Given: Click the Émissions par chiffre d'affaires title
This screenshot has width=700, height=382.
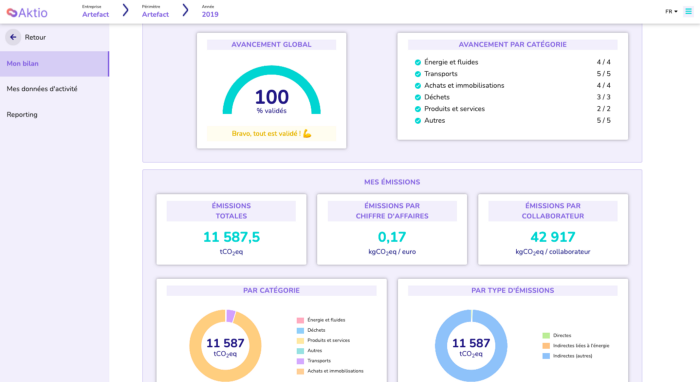Looking at the screenshot, I should [x=392, y=211].
